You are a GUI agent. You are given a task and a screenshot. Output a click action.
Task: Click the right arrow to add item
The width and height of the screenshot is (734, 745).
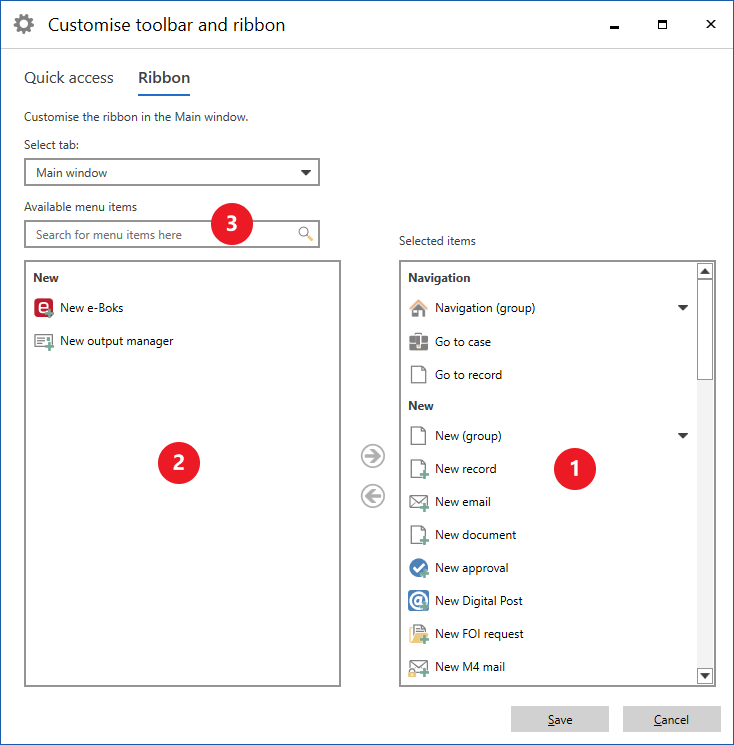click(x=373, y=457)
